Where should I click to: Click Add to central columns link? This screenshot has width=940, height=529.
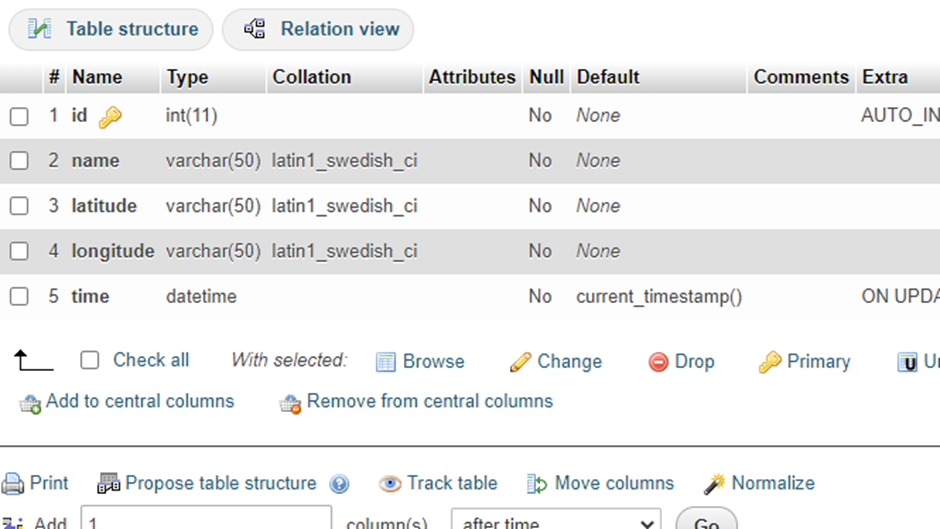point(139,402)
